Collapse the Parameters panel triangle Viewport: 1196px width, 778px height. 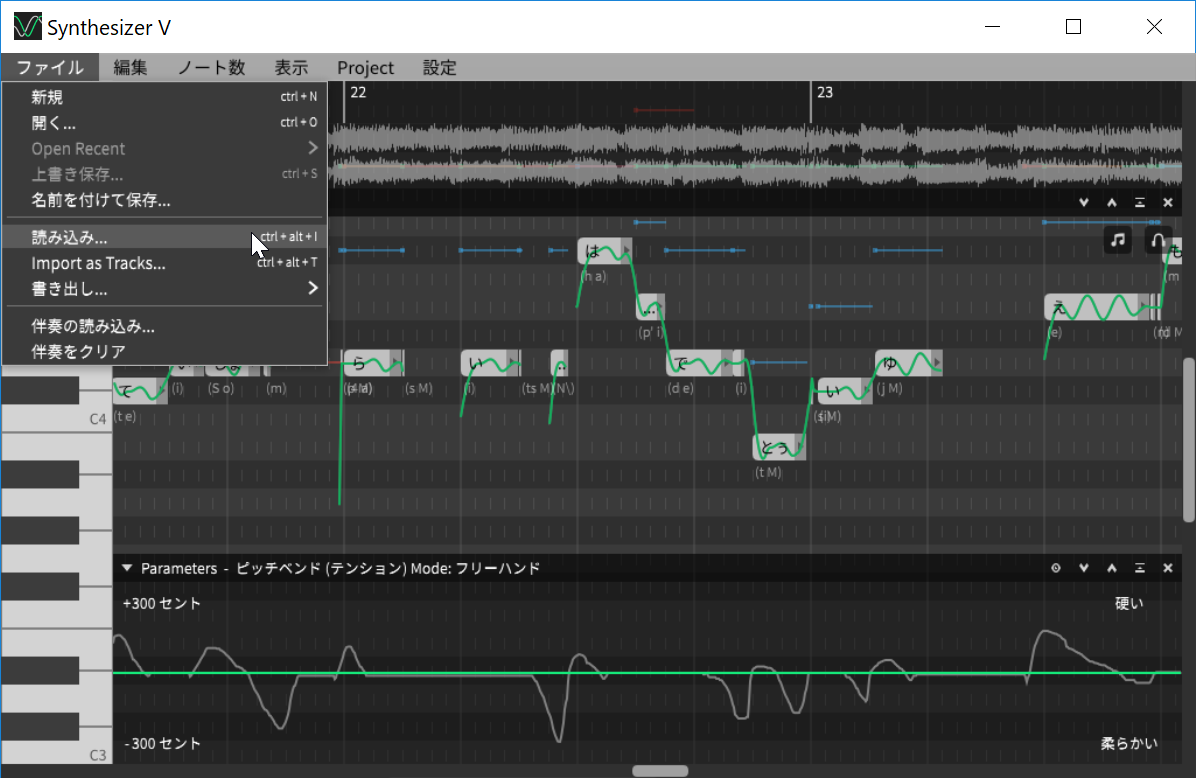tap(127, 568)
